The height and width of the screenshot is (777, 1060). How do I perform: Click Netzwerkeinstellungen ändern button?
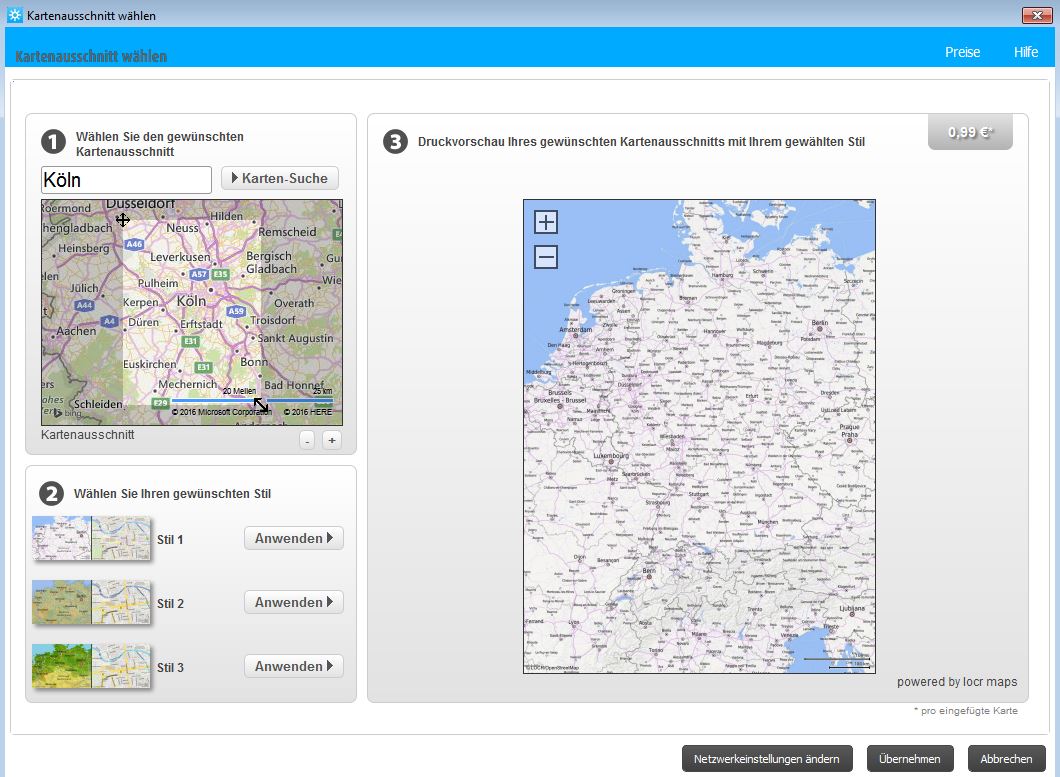[767, 758]
